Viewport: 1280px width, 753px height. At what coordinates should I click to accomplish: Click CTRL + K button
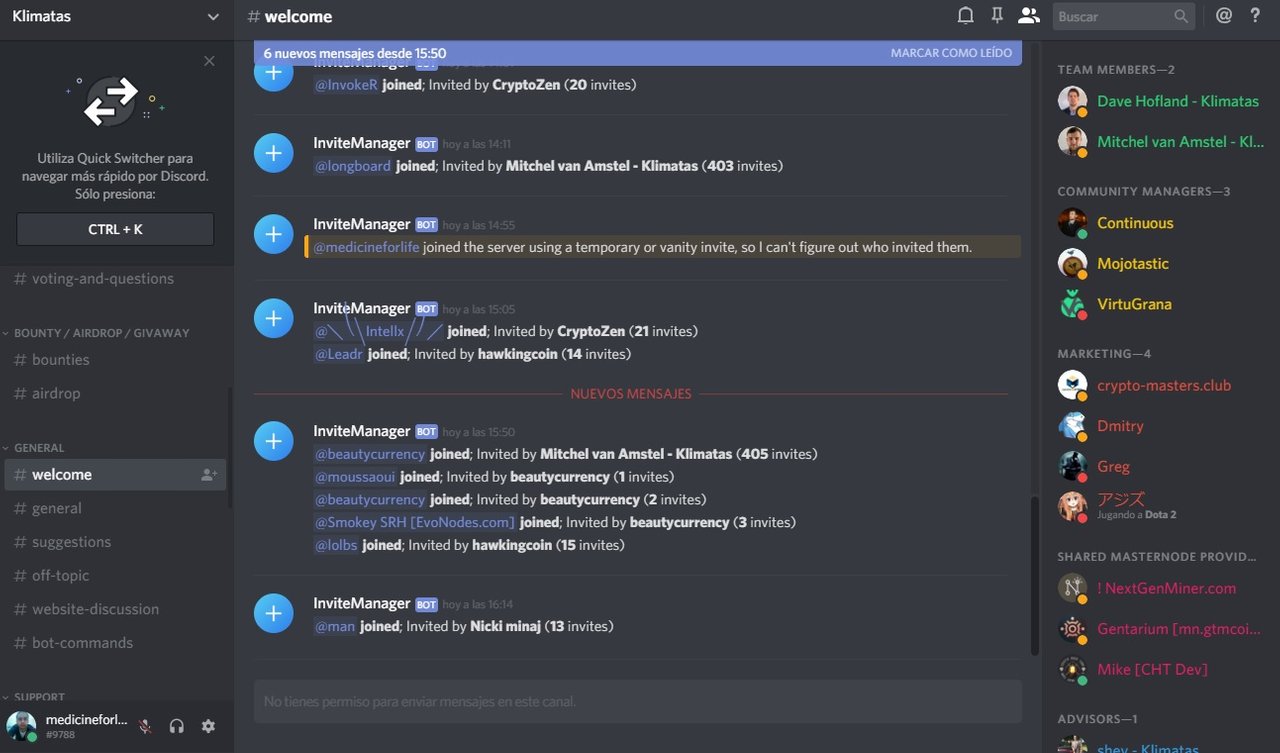coord(115,229)
